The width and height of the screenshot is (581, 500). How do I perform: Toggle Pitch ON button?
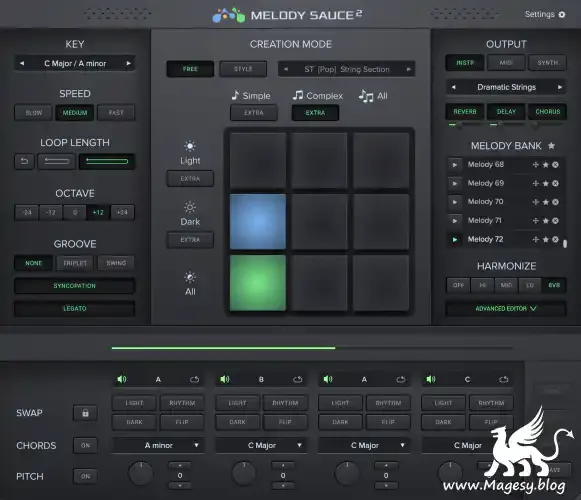85,477
